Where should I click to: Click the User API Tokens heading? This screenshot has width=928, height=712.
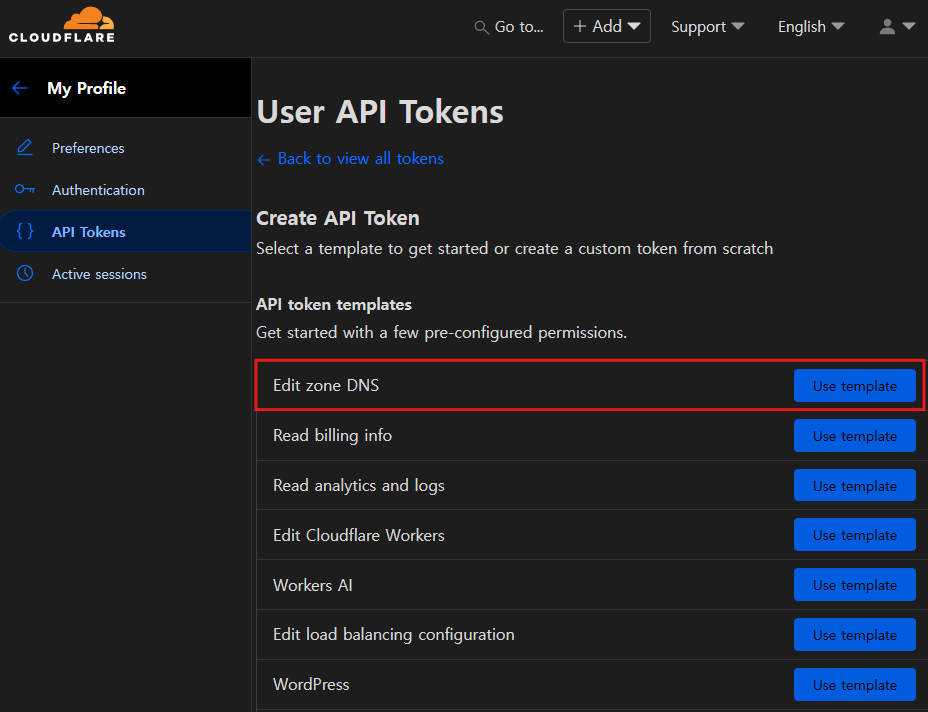point(380,111)
